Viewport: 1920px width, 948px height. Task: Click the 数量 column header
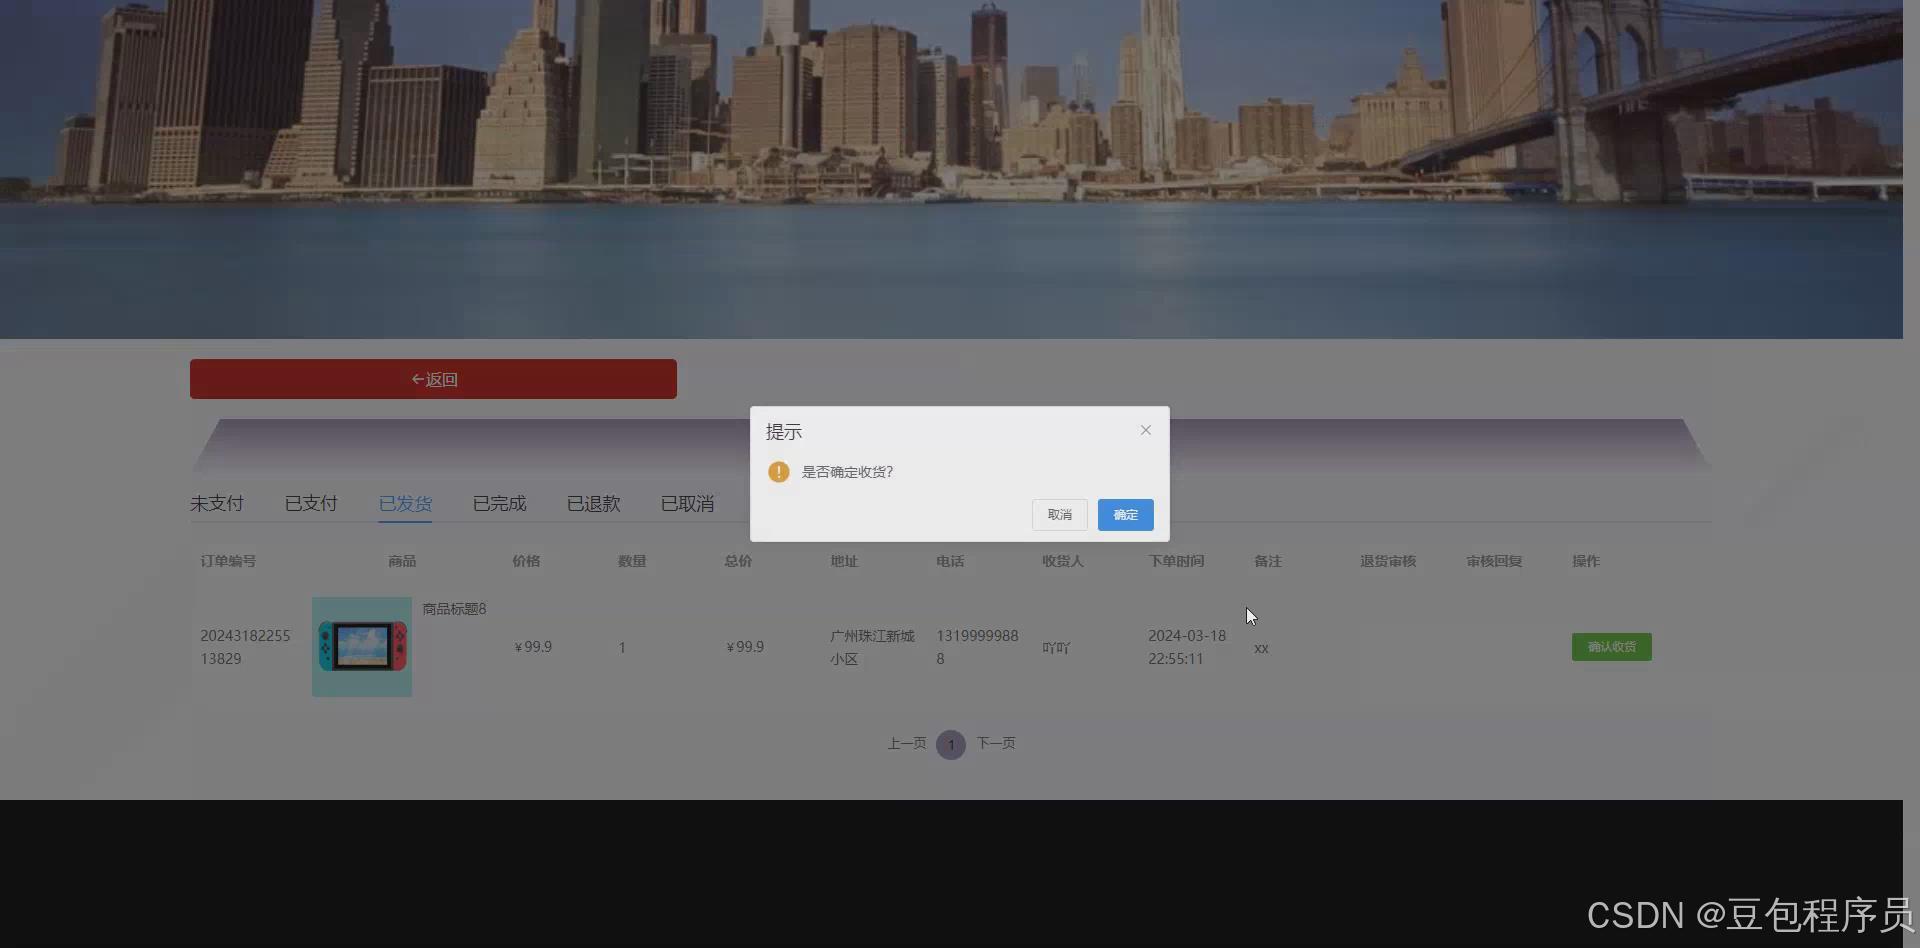click(632, 561)
